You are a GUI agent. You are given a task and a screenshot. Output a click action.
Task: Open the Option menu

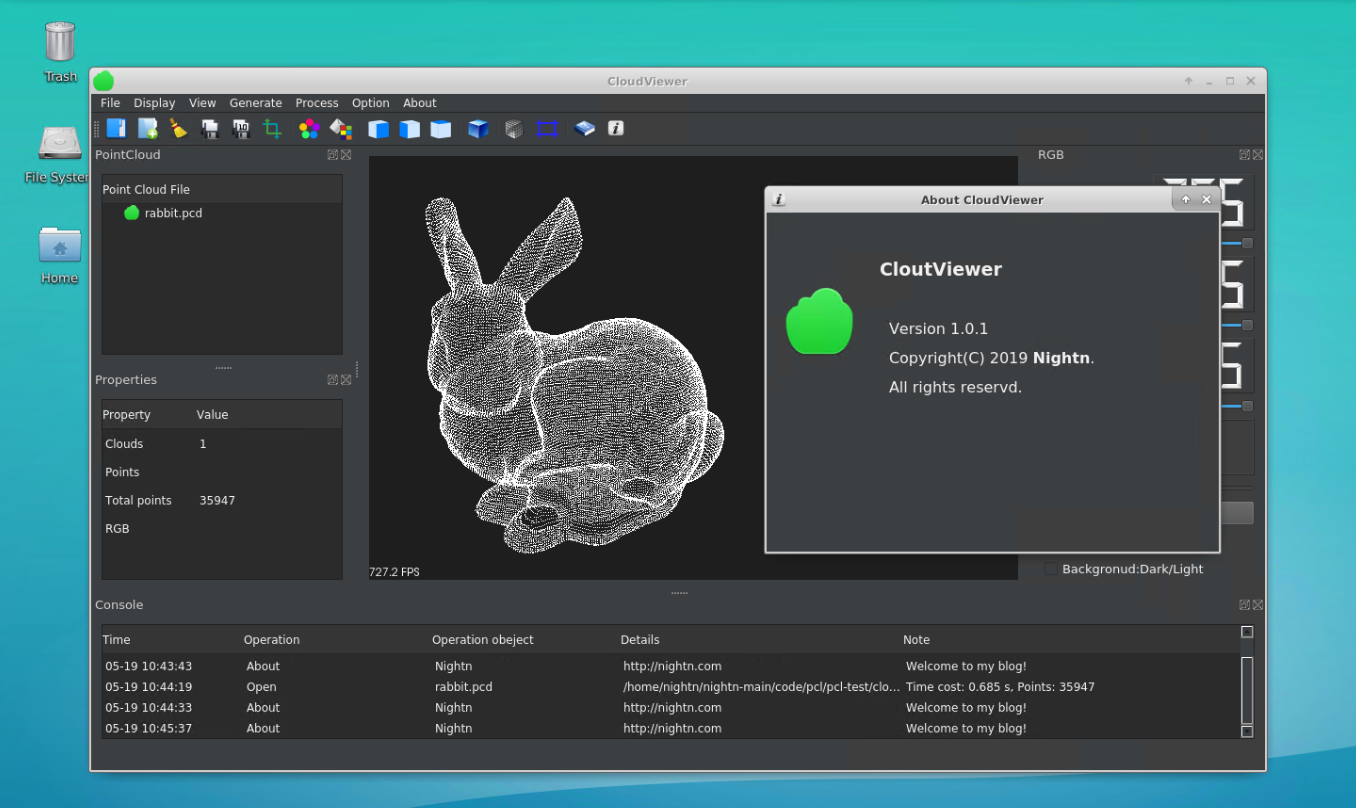(x=370, y=102)
